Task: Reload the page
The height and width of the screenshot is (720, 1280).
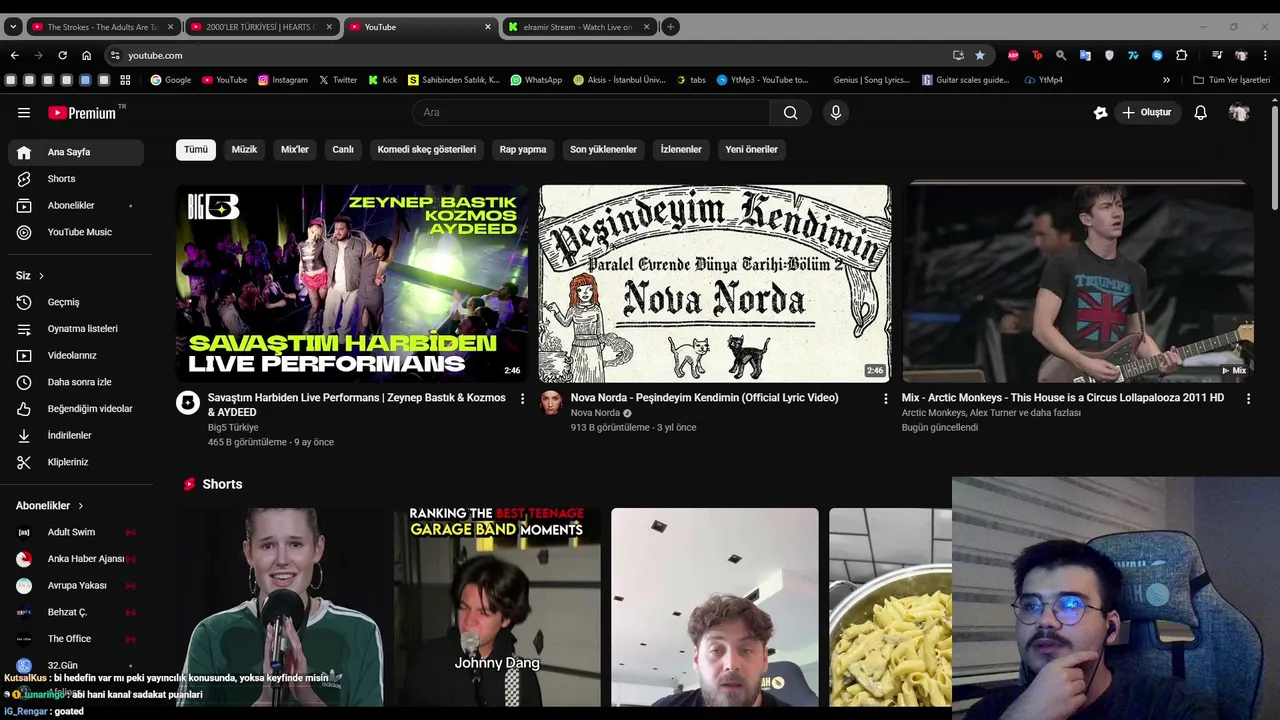Action: [x=62, y=55]
